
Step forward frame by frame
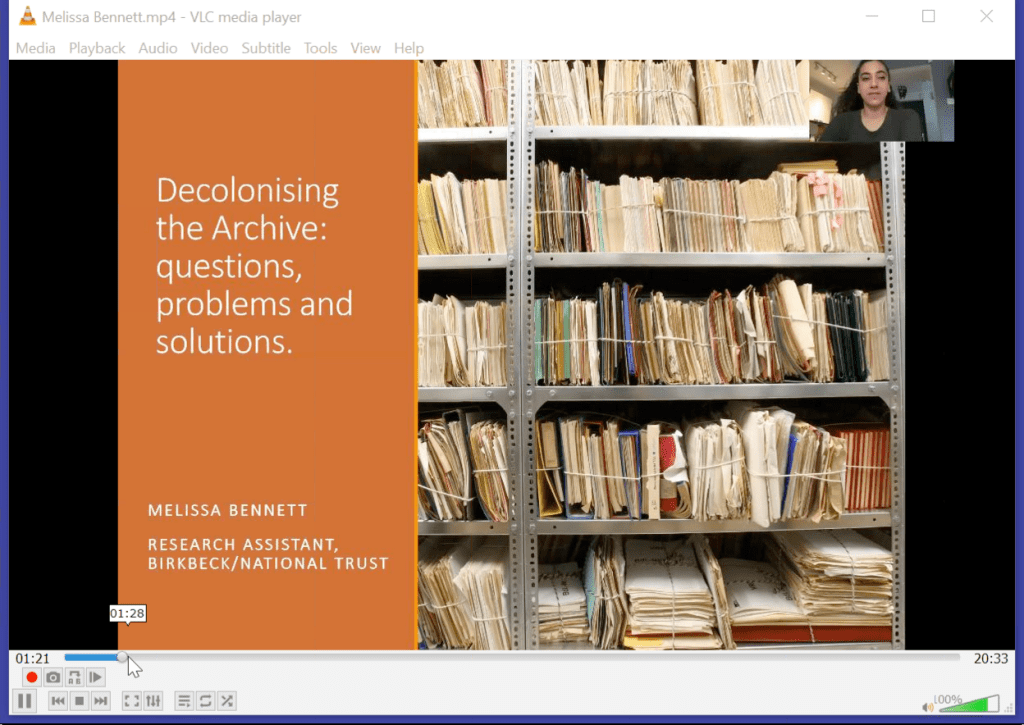pos(95,677)
